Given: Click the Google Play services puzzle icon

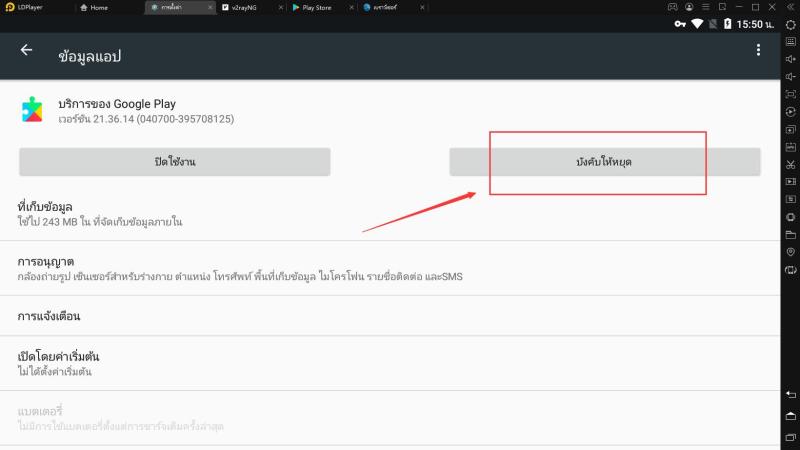Looking at the screenshot, I should pos(33,109).
